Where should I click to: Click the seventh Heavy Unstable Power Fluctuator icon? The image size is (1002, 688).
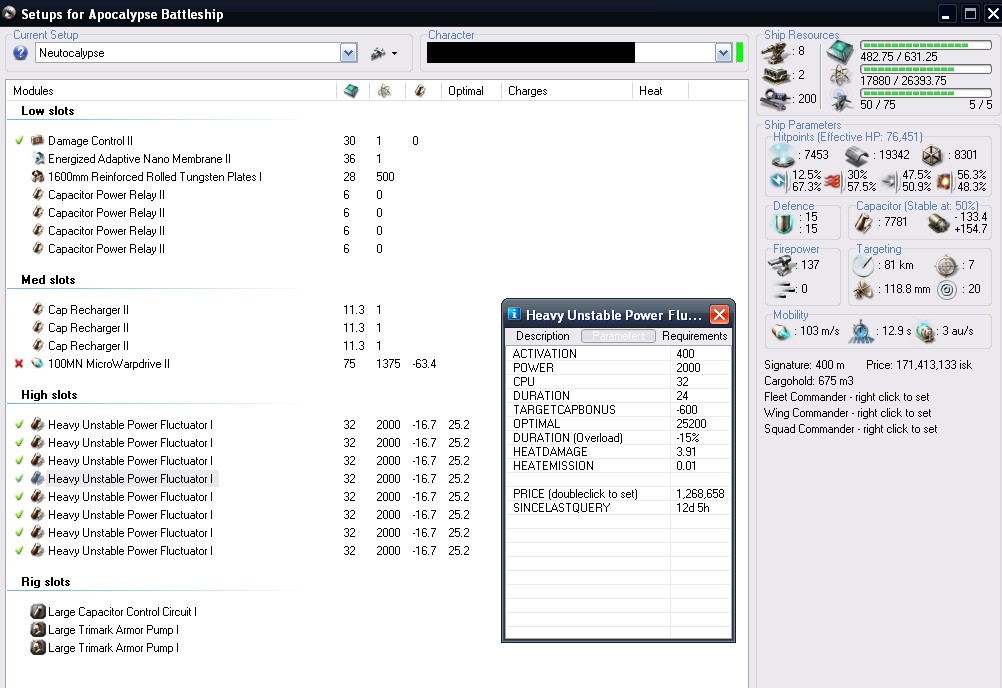click(38, 533)
